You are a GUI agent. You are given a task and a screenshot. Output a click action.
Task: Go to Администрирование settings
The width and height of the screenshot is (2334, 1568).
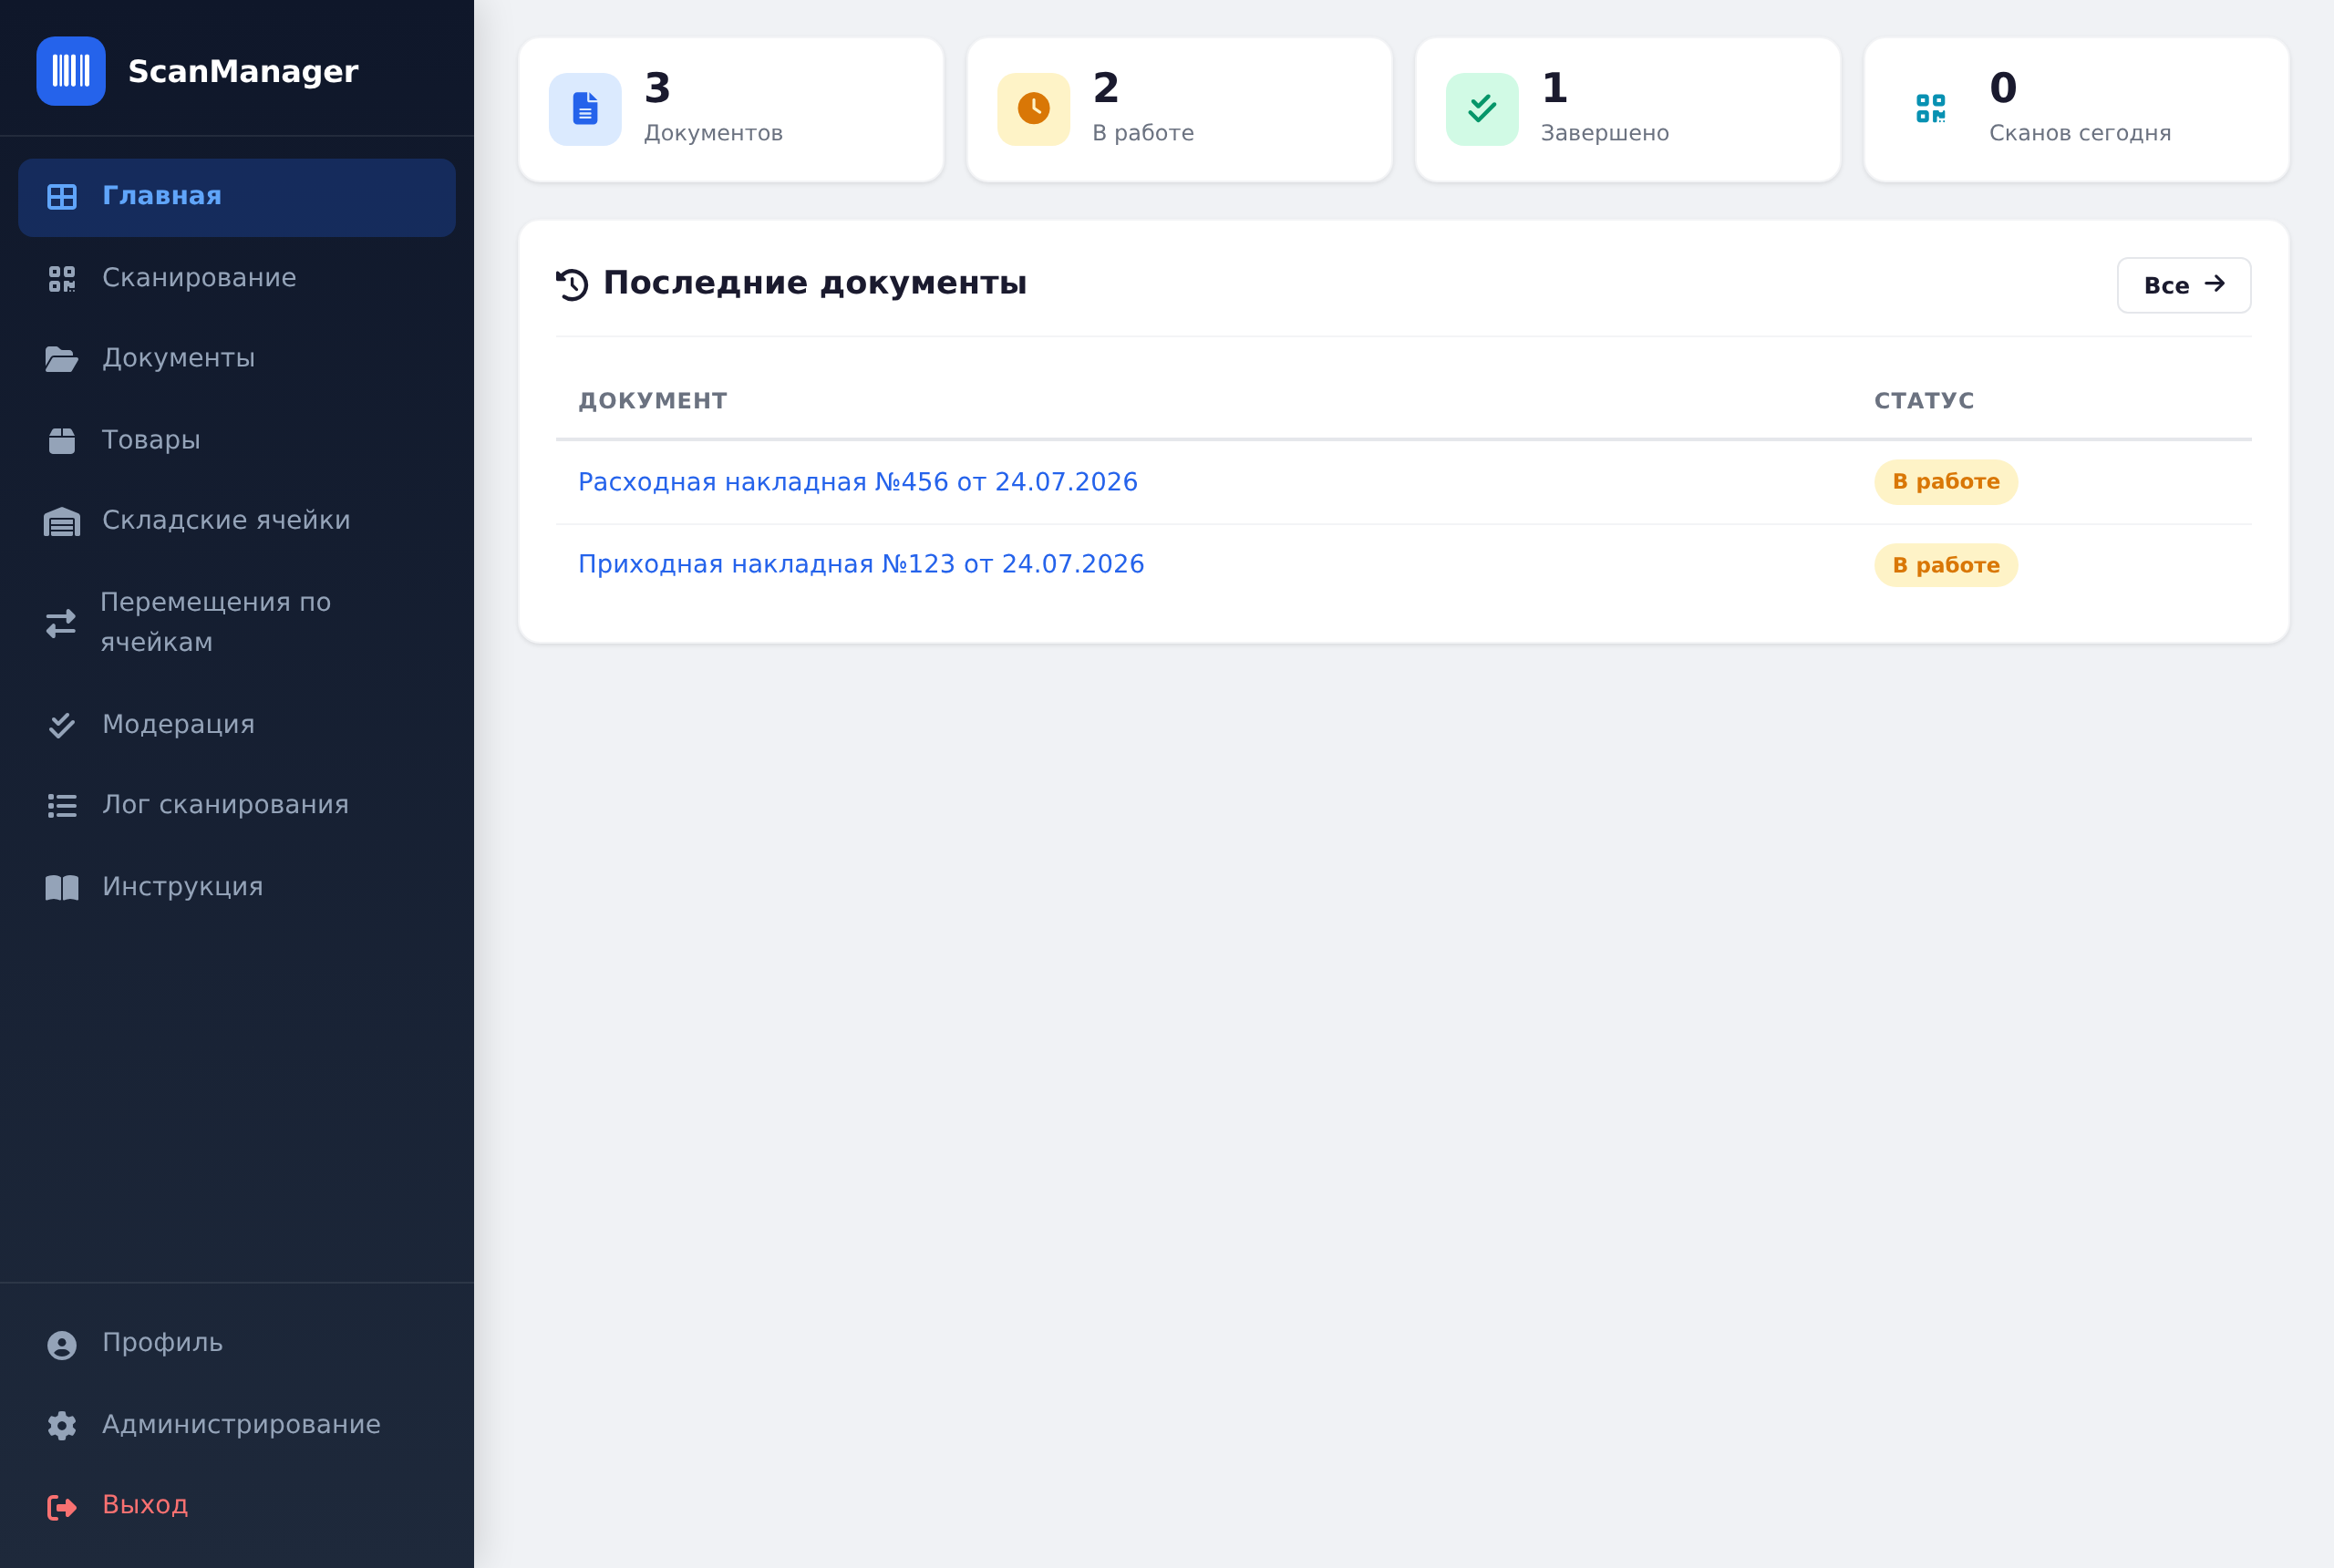coord(237,1425)
